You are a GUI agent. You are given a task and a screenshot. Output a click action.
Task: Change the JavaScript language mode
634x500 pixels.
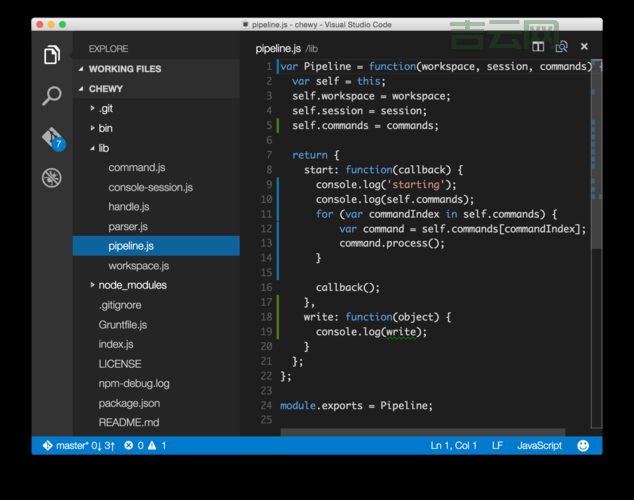[539, 445]
